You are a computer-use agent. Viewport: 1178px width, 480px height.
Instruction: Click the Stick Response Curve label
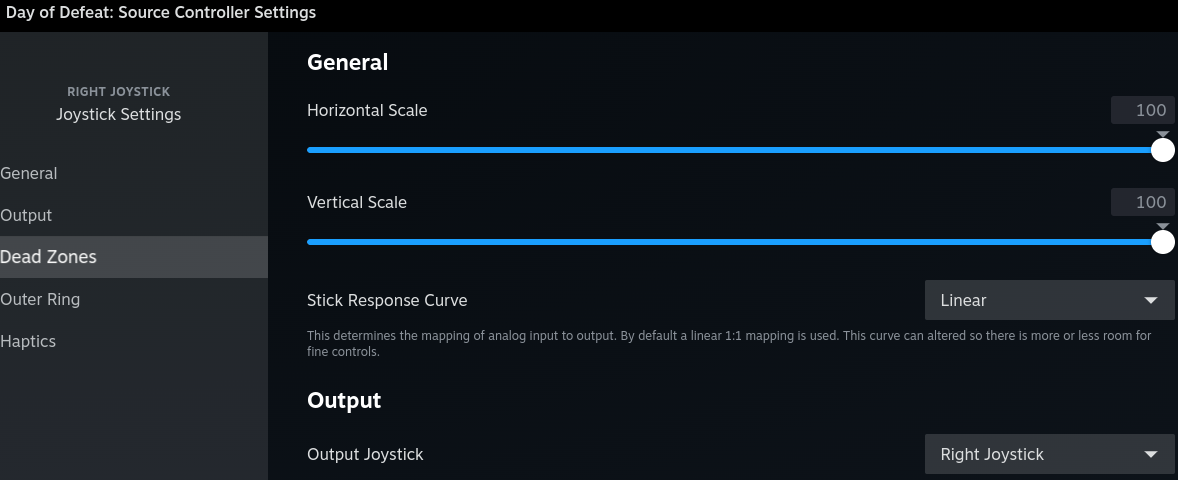(387, 300)
